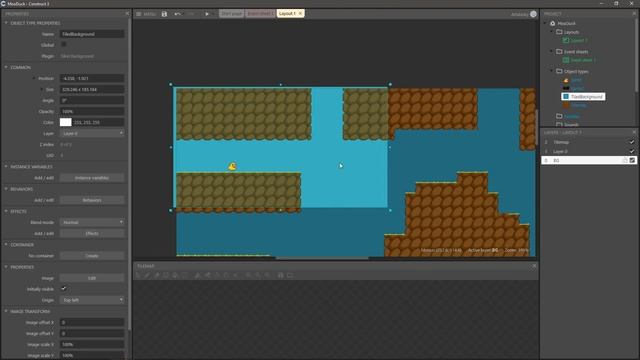This screenshot has width=640, height=360.
Task: Select the Object types folder
Action: pyautogui.click(x=572, y=71)
